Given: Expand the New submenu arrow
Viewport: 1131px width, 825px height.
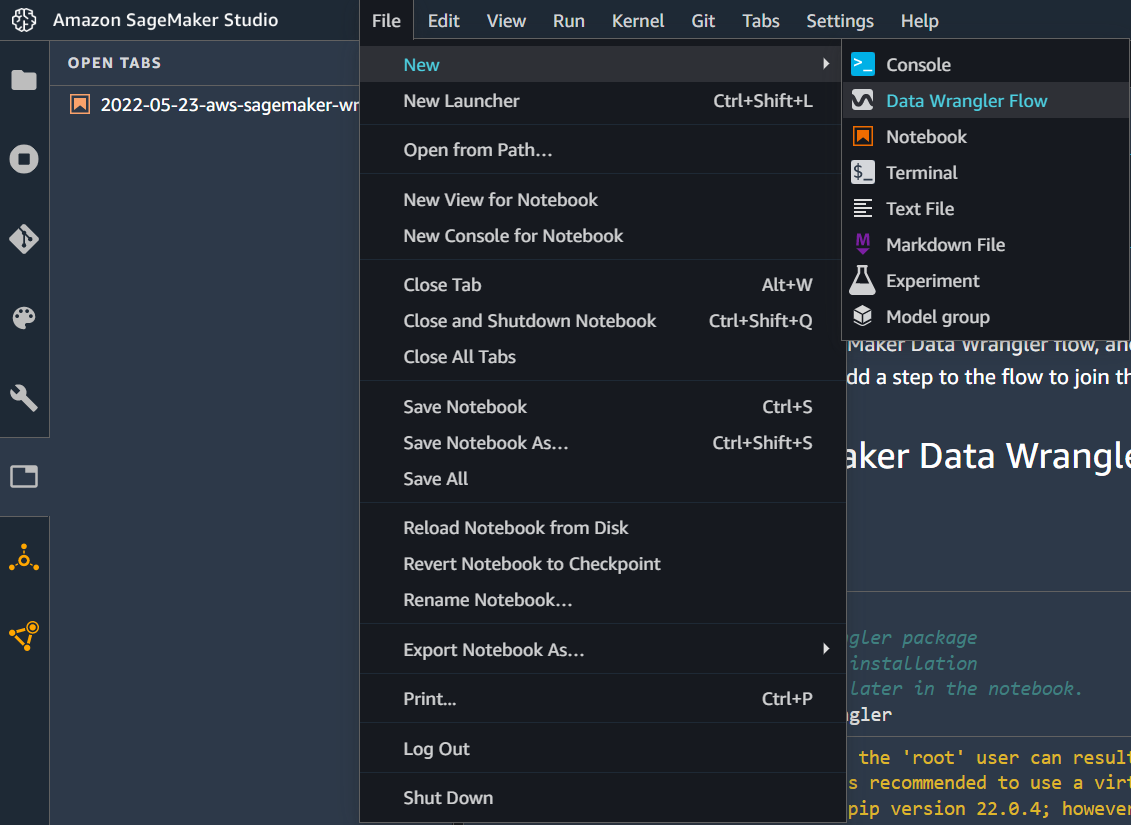Looking at the screenshot, I should (x=826, y=64).
